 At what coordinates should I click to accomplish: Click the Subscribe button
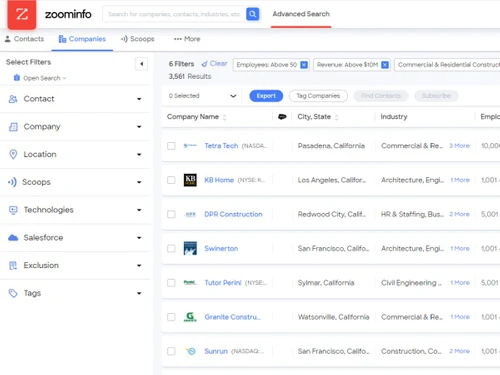coord(436,96)
